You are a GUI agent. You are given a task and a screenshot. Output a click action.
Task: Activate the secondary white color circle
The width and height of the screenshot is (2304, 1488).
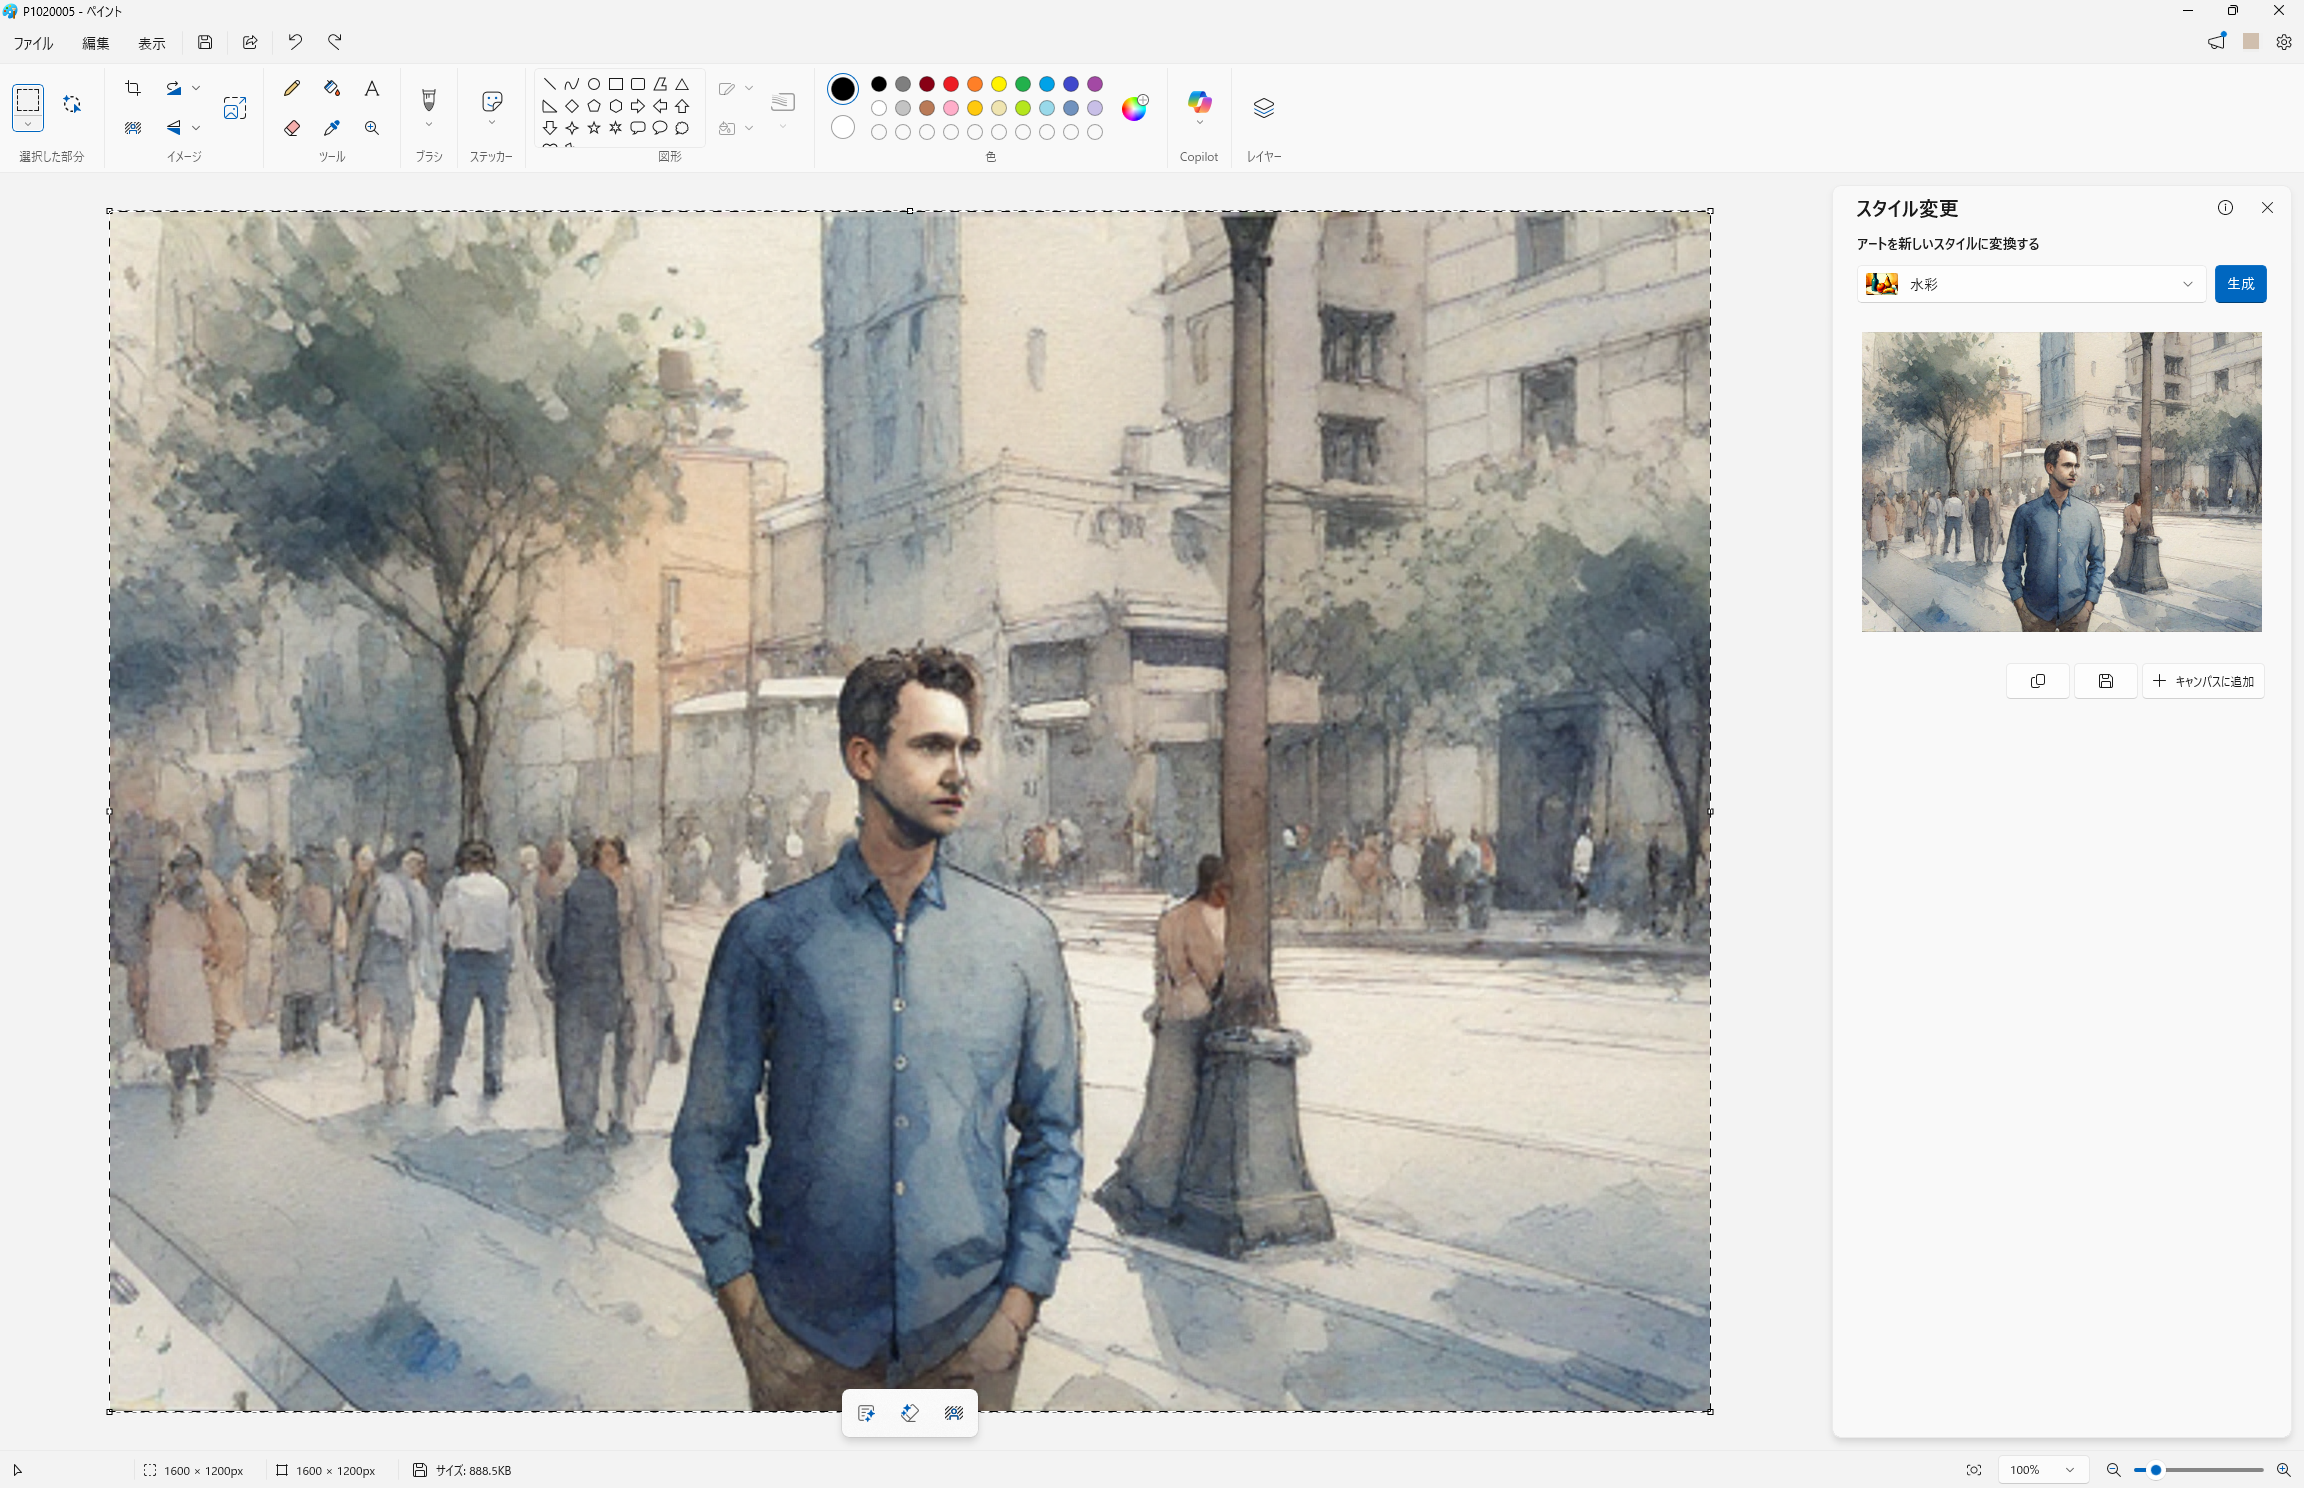tap(843, 128)
